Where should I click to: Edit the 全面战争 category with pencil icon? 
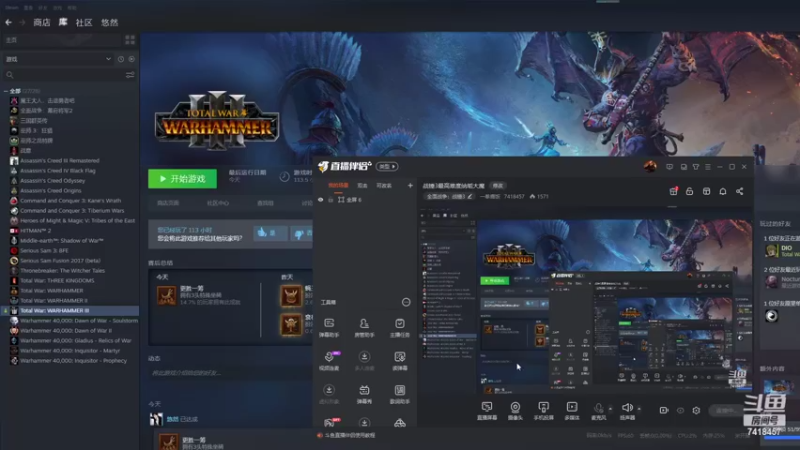pyautogui.click(x=470, y=196)
